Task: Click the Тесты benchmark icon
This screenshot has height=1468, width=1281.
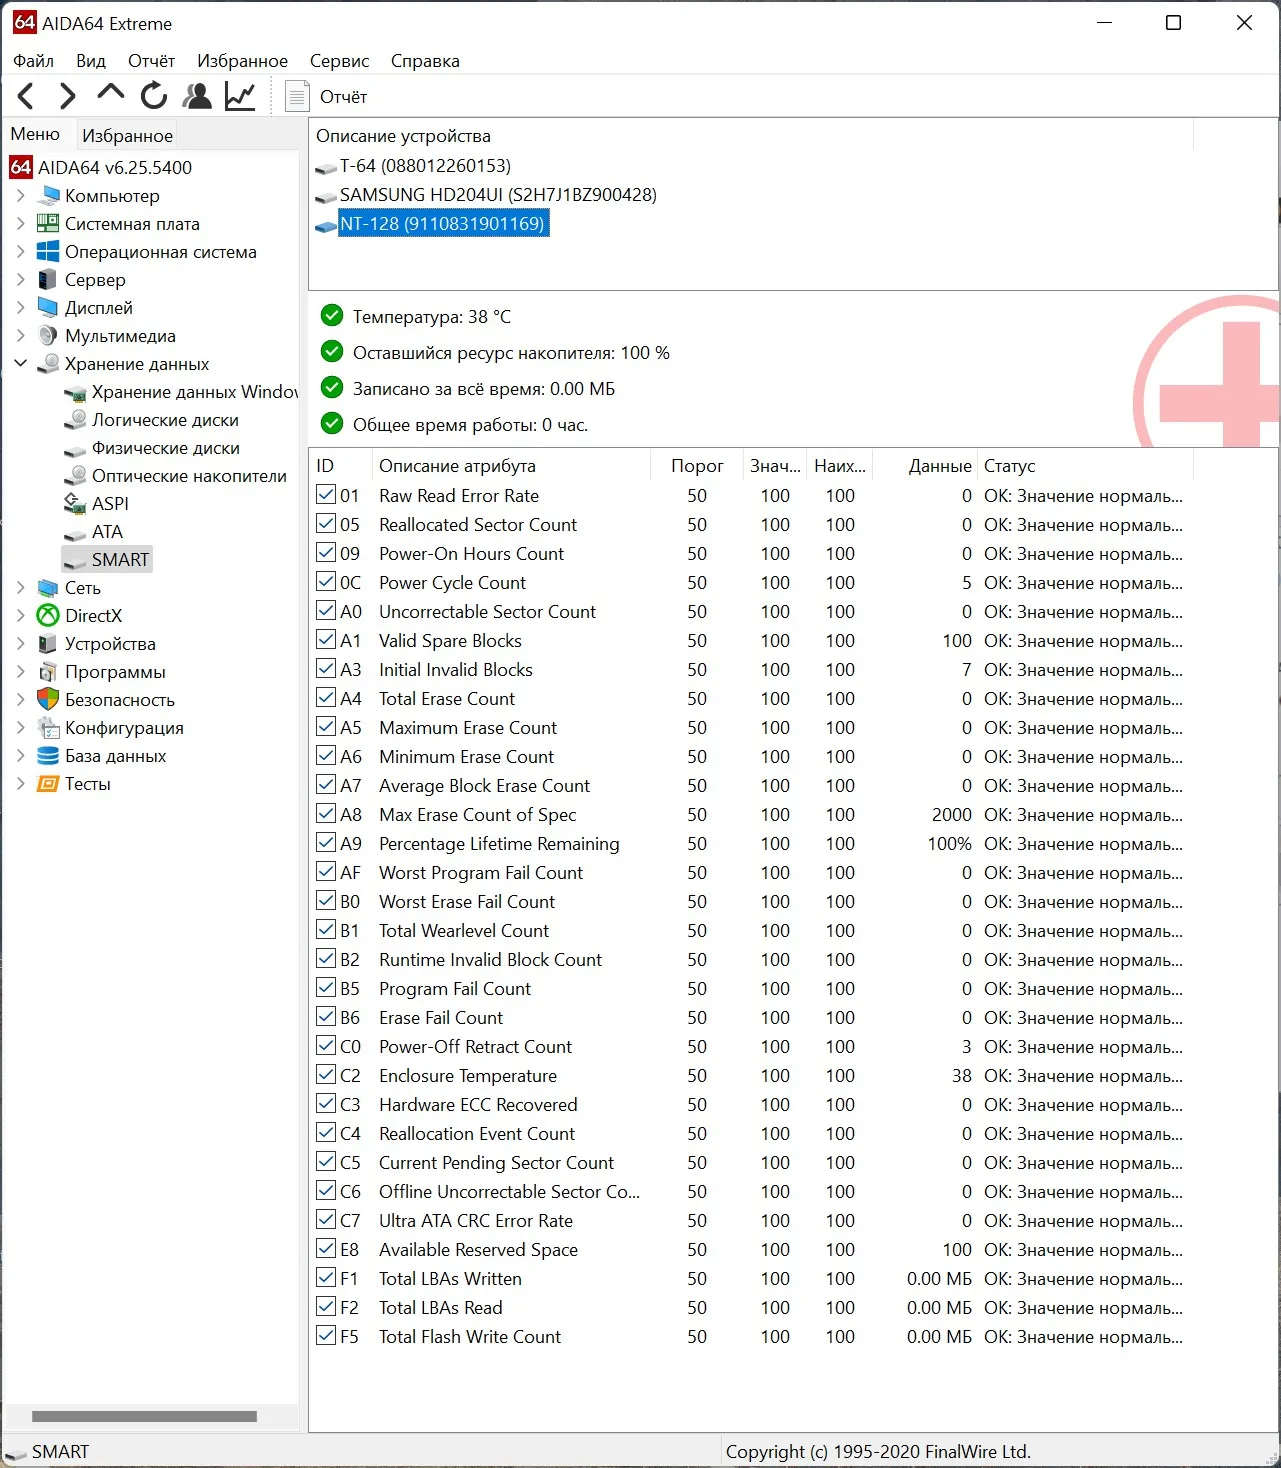Action: pos(48,783)
